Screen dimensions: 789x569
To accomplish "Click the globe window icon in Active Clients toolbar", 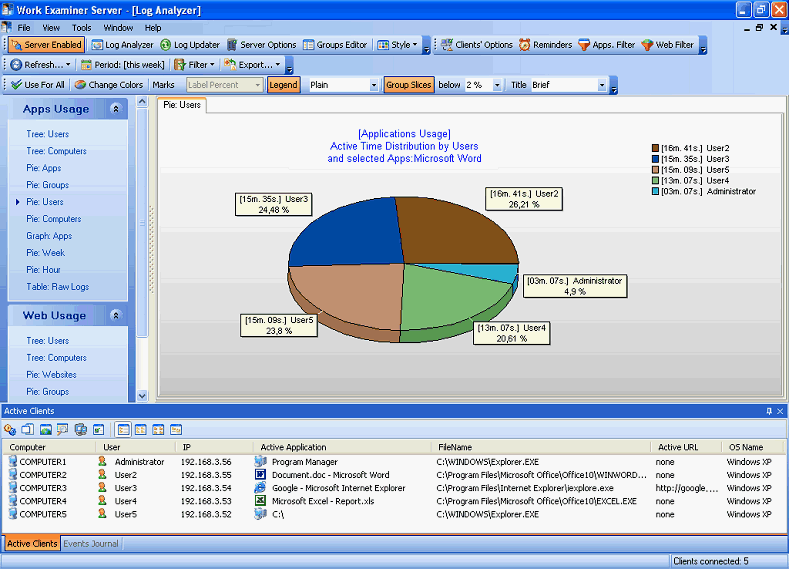I will click(46, 430).
